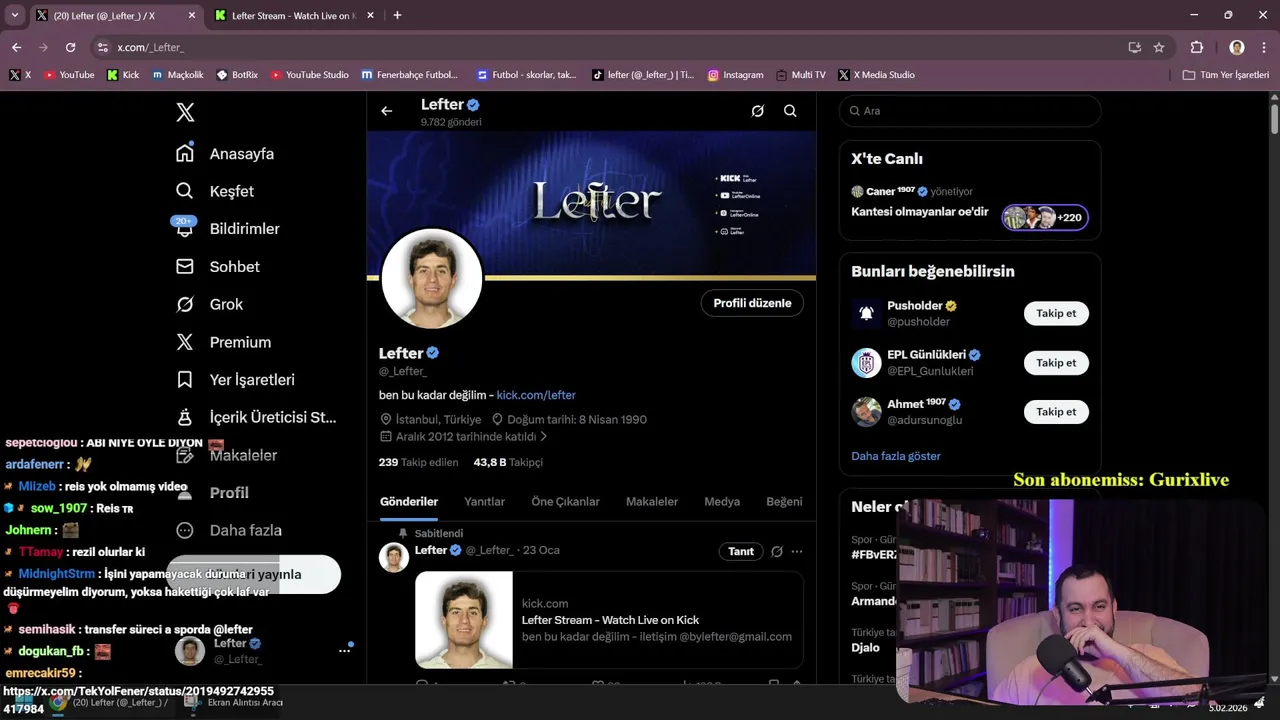The height and width of the screenshot is (720, 1280).
Task: Select Gönderiler tab
Action: (409, 501)
